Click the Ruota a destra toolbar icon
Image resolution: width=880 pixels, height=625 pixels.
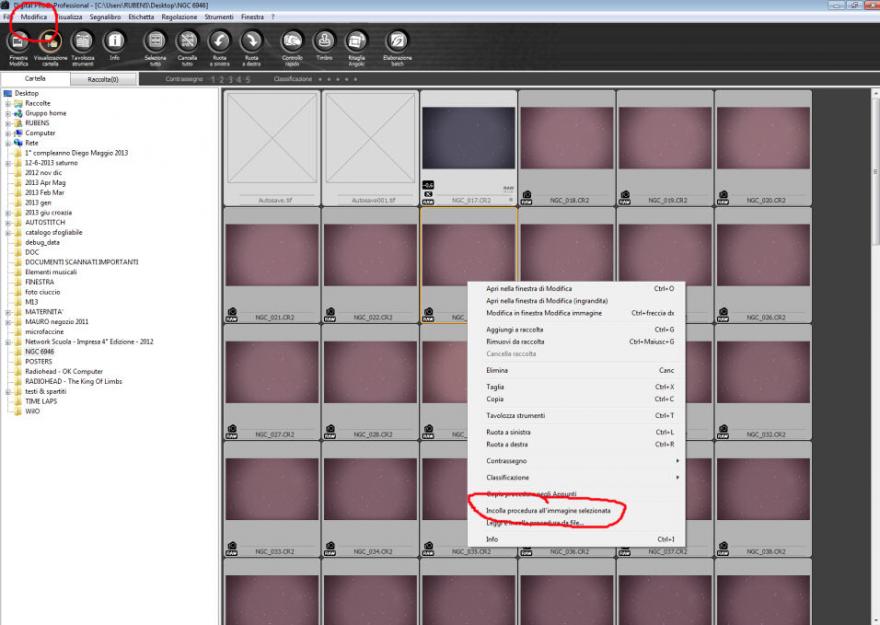[x=252, y=42]
